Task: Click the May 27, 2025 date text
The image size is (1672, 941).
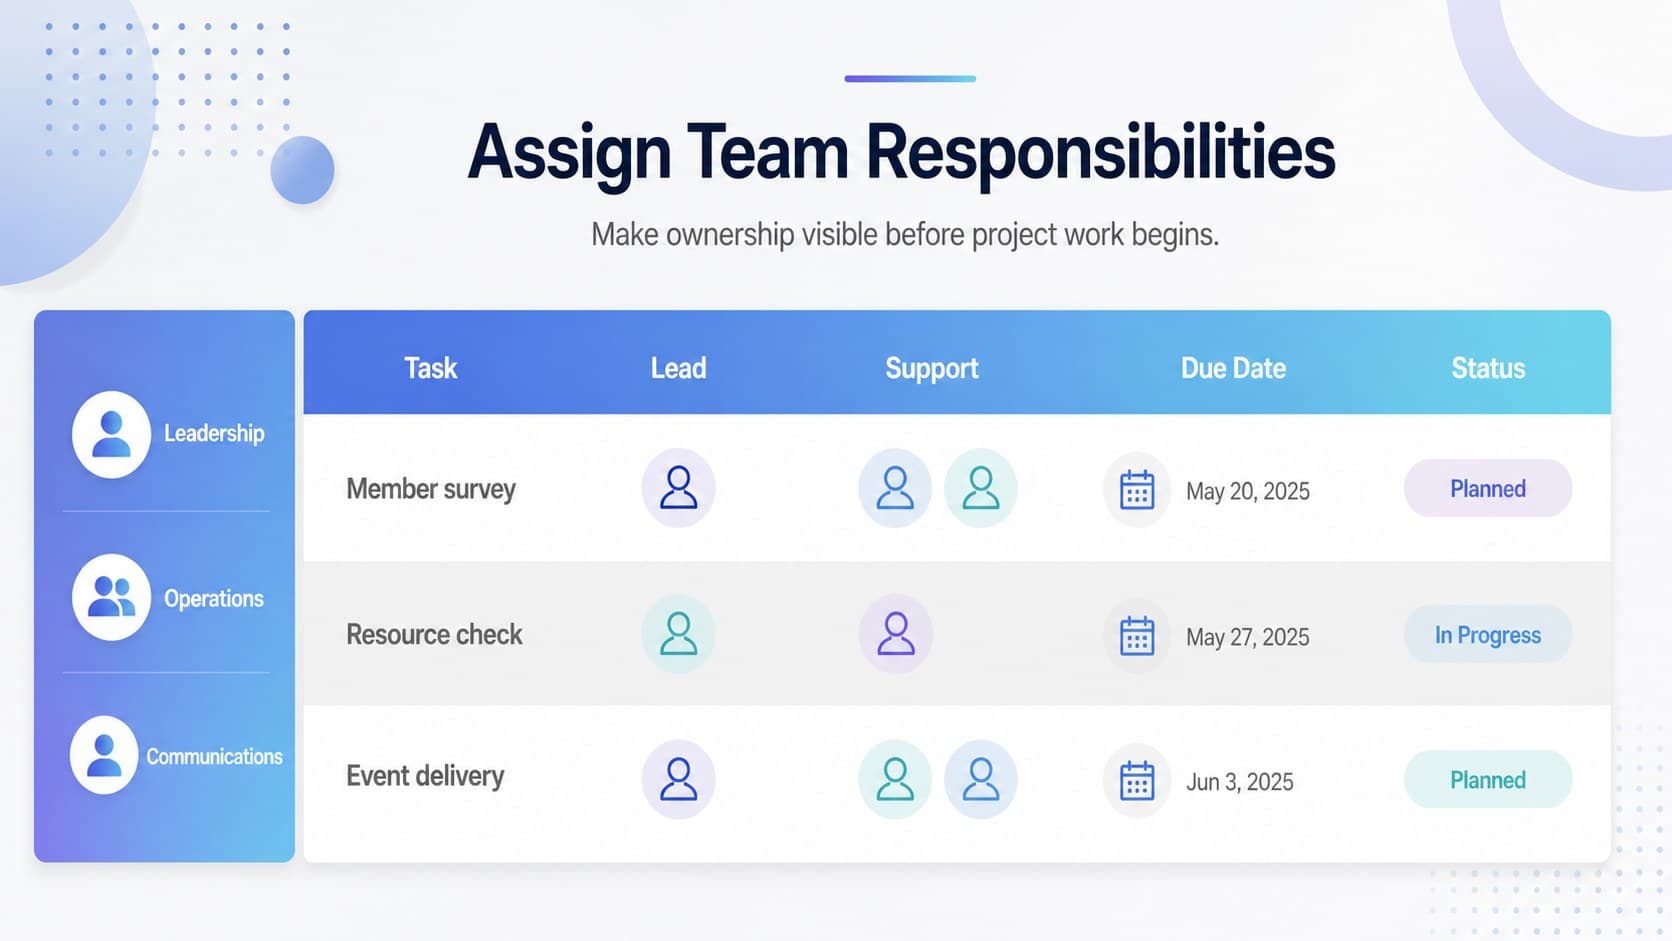Action: (x=1247, y=637)
